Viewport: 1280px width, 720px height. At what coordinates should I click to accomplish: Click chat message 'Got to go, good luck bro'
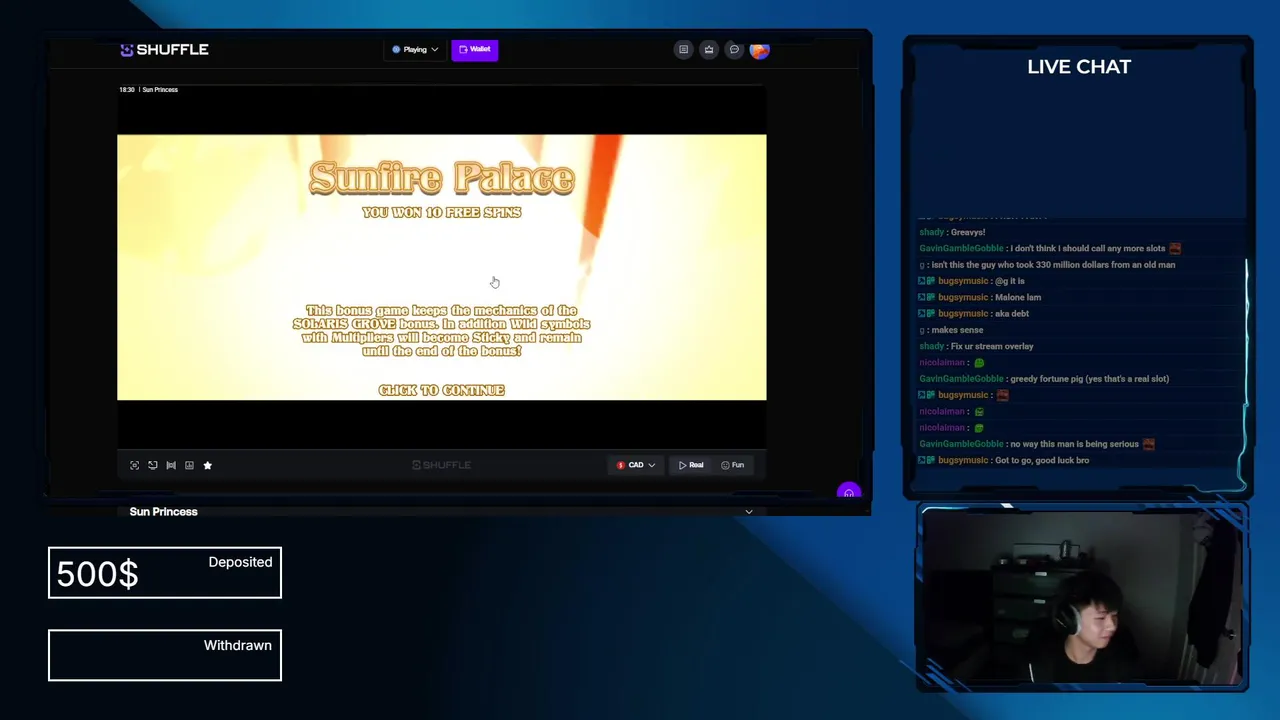click(x=1041, y=460)
